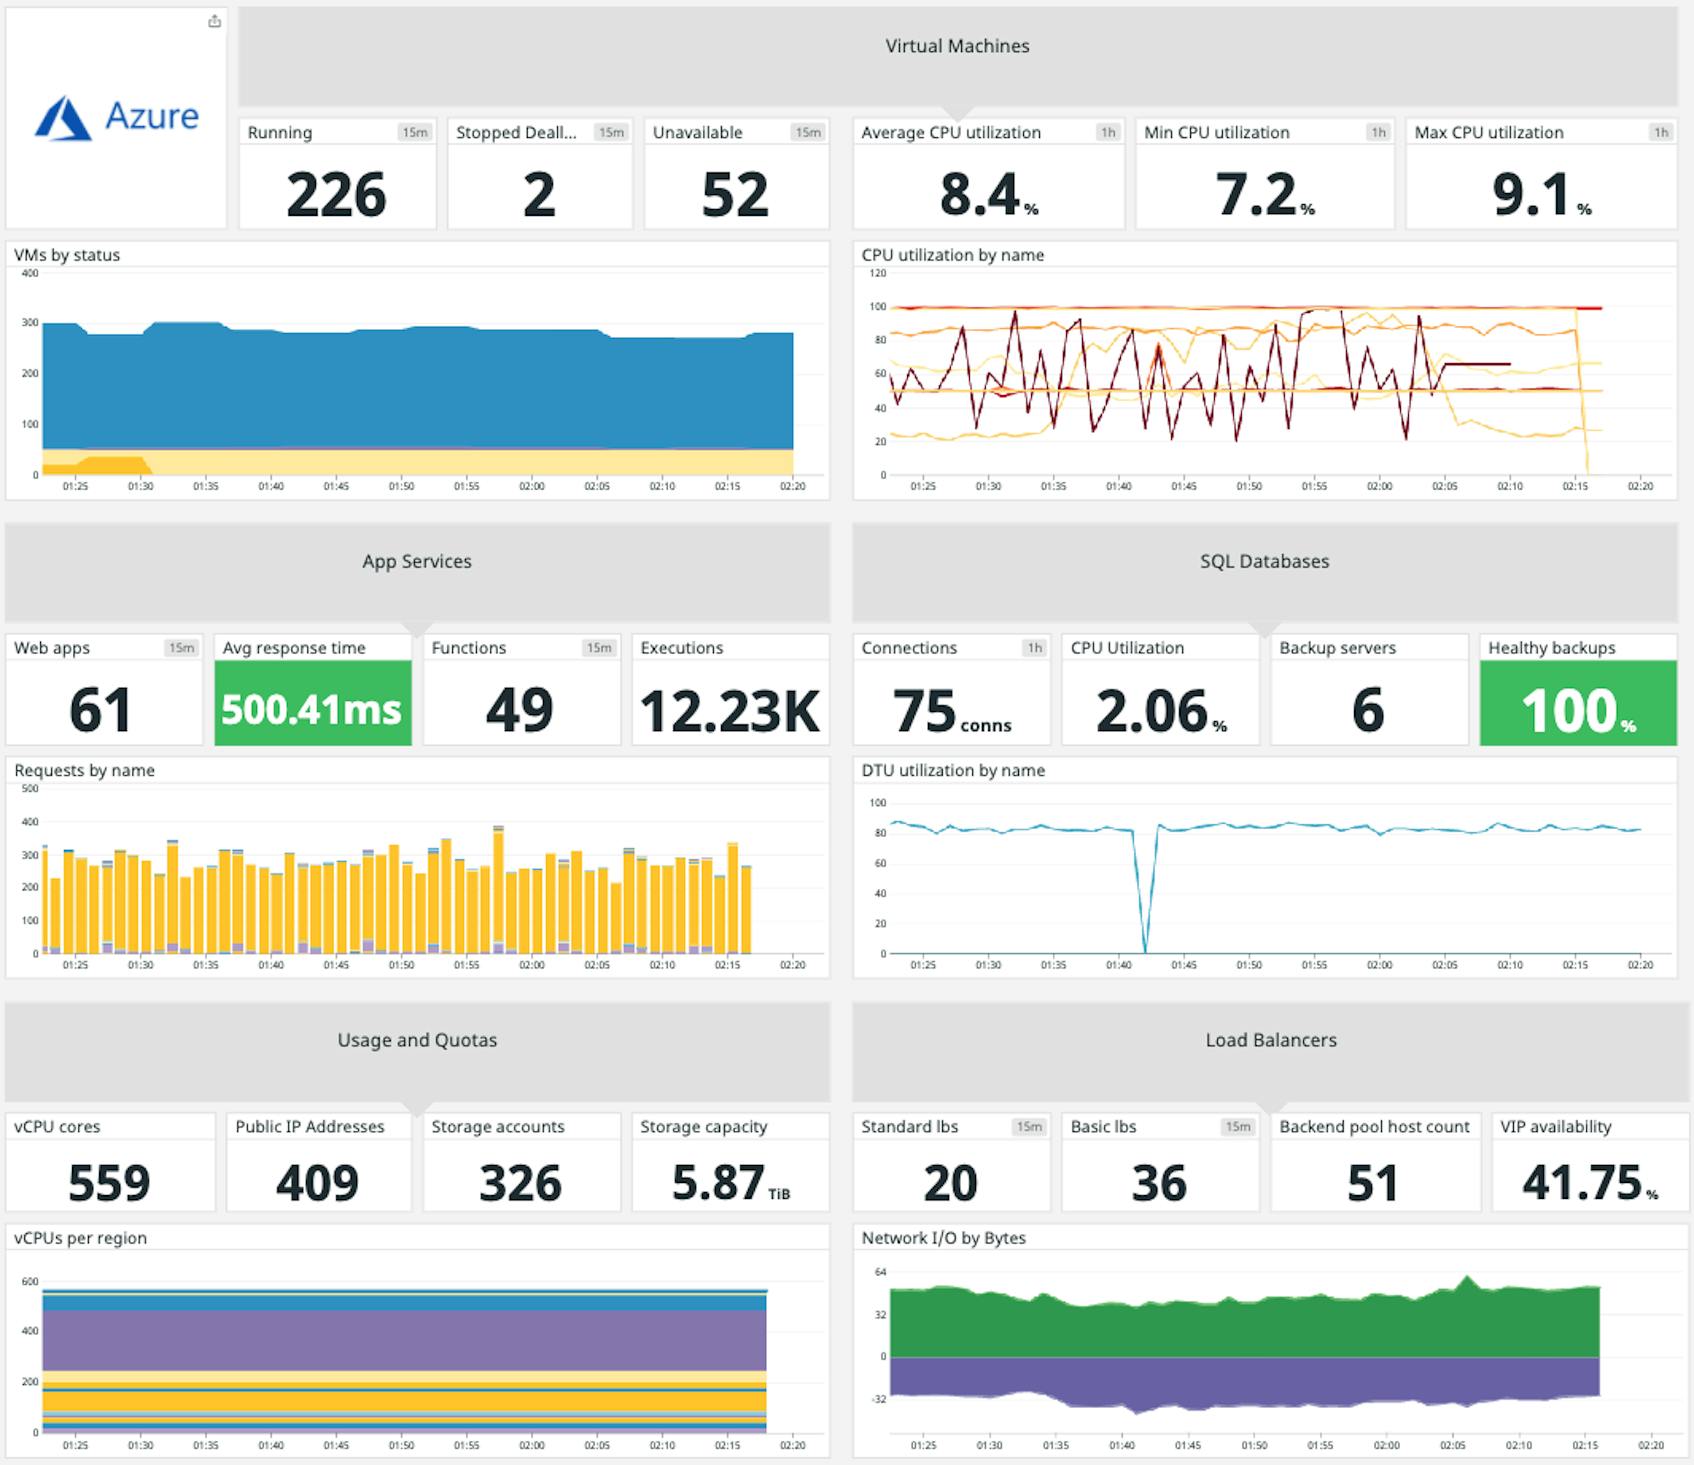Image resolution: width=1694 pixels, height=1465 pixels.
Task: Click the Healthy backups 100% widget
Action: (1576, 710)
